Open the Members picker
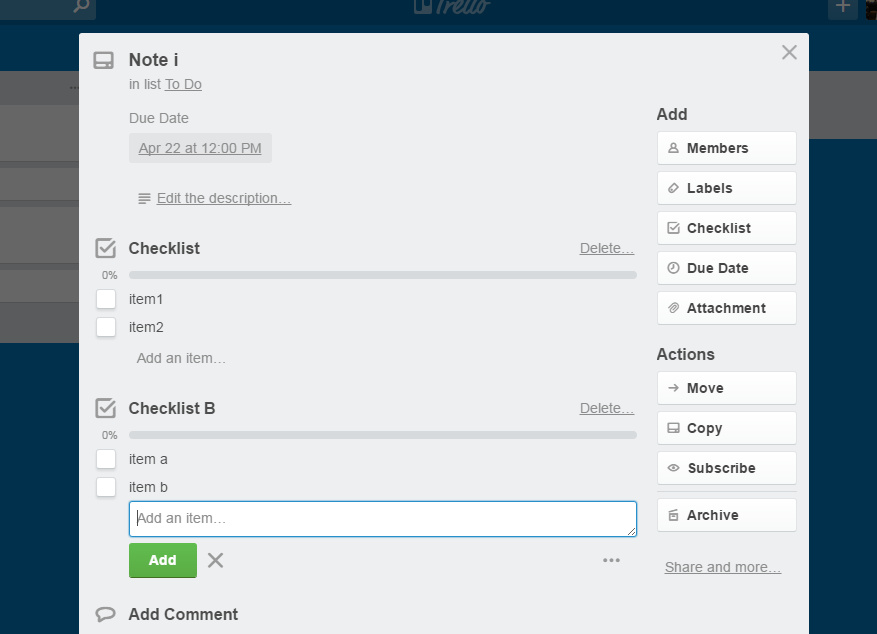877x634 pixels. pyautogui.click(x=726, y=148)
